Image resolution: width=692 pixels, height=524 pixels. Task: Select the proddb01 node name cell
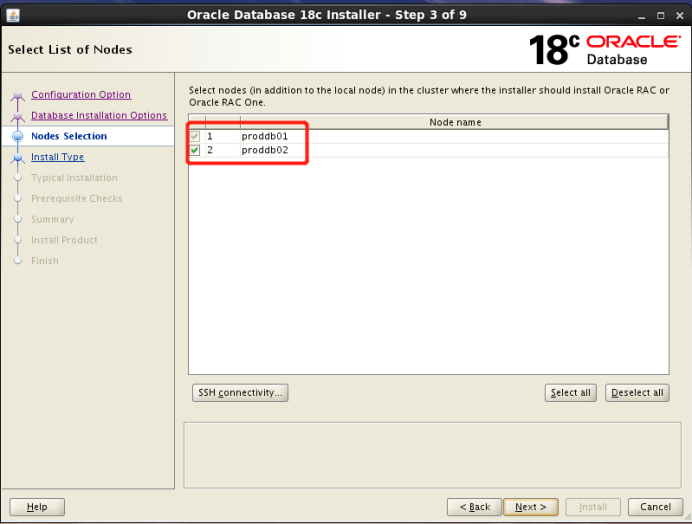click(x=454, y=136)
